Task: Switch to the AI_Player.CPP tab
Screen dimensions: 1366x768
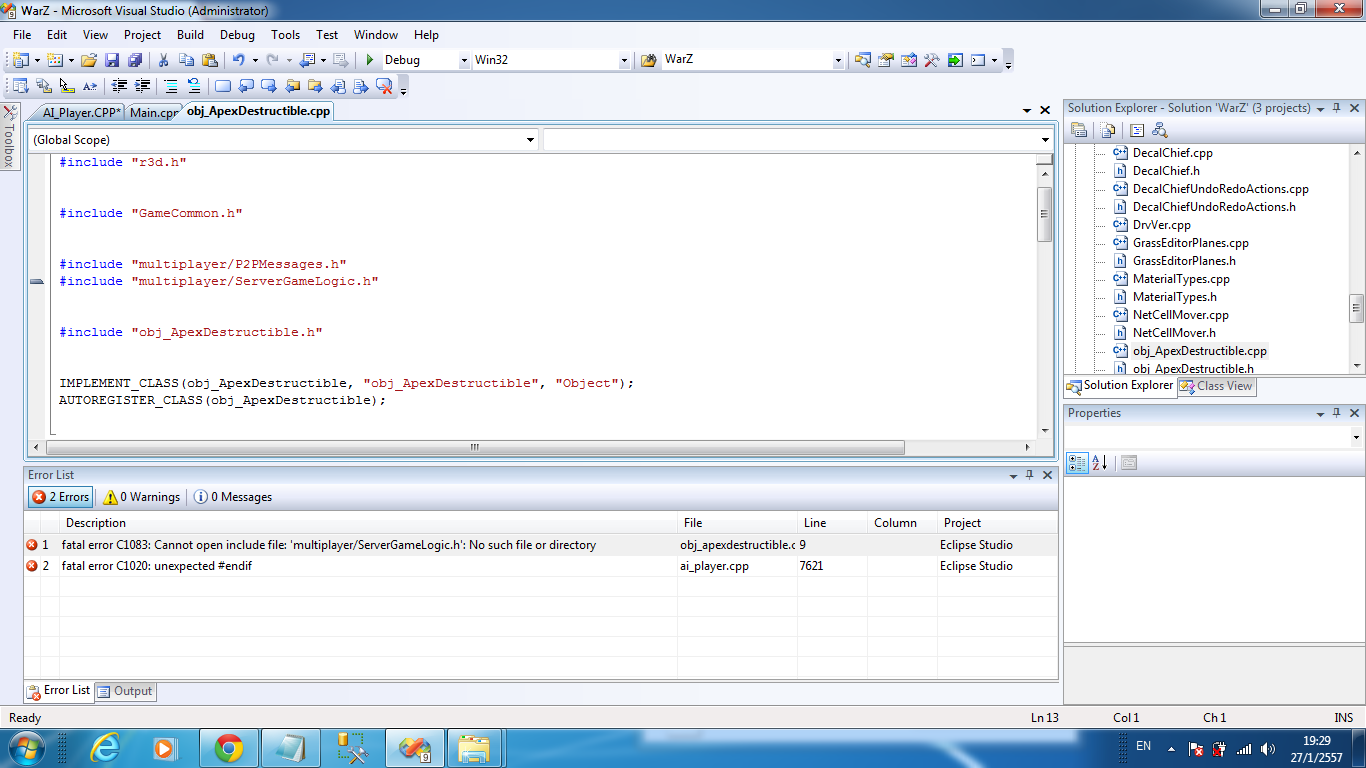Action: pos(80,112)
